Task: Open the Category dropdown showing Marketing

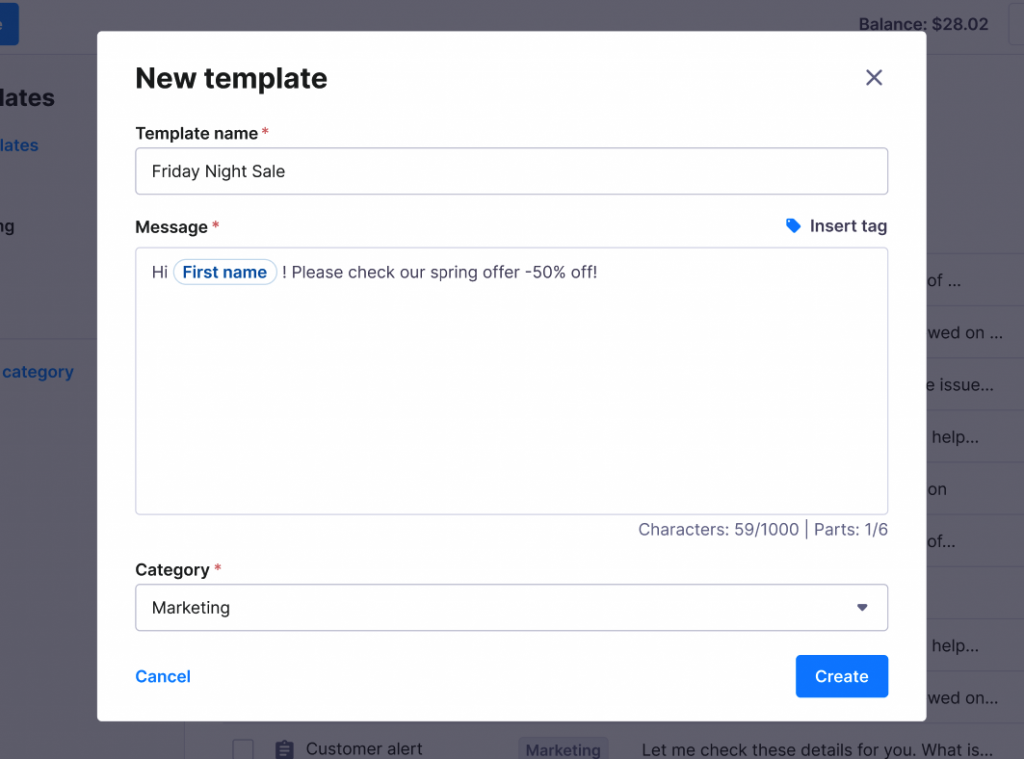Action: [500, 607]
